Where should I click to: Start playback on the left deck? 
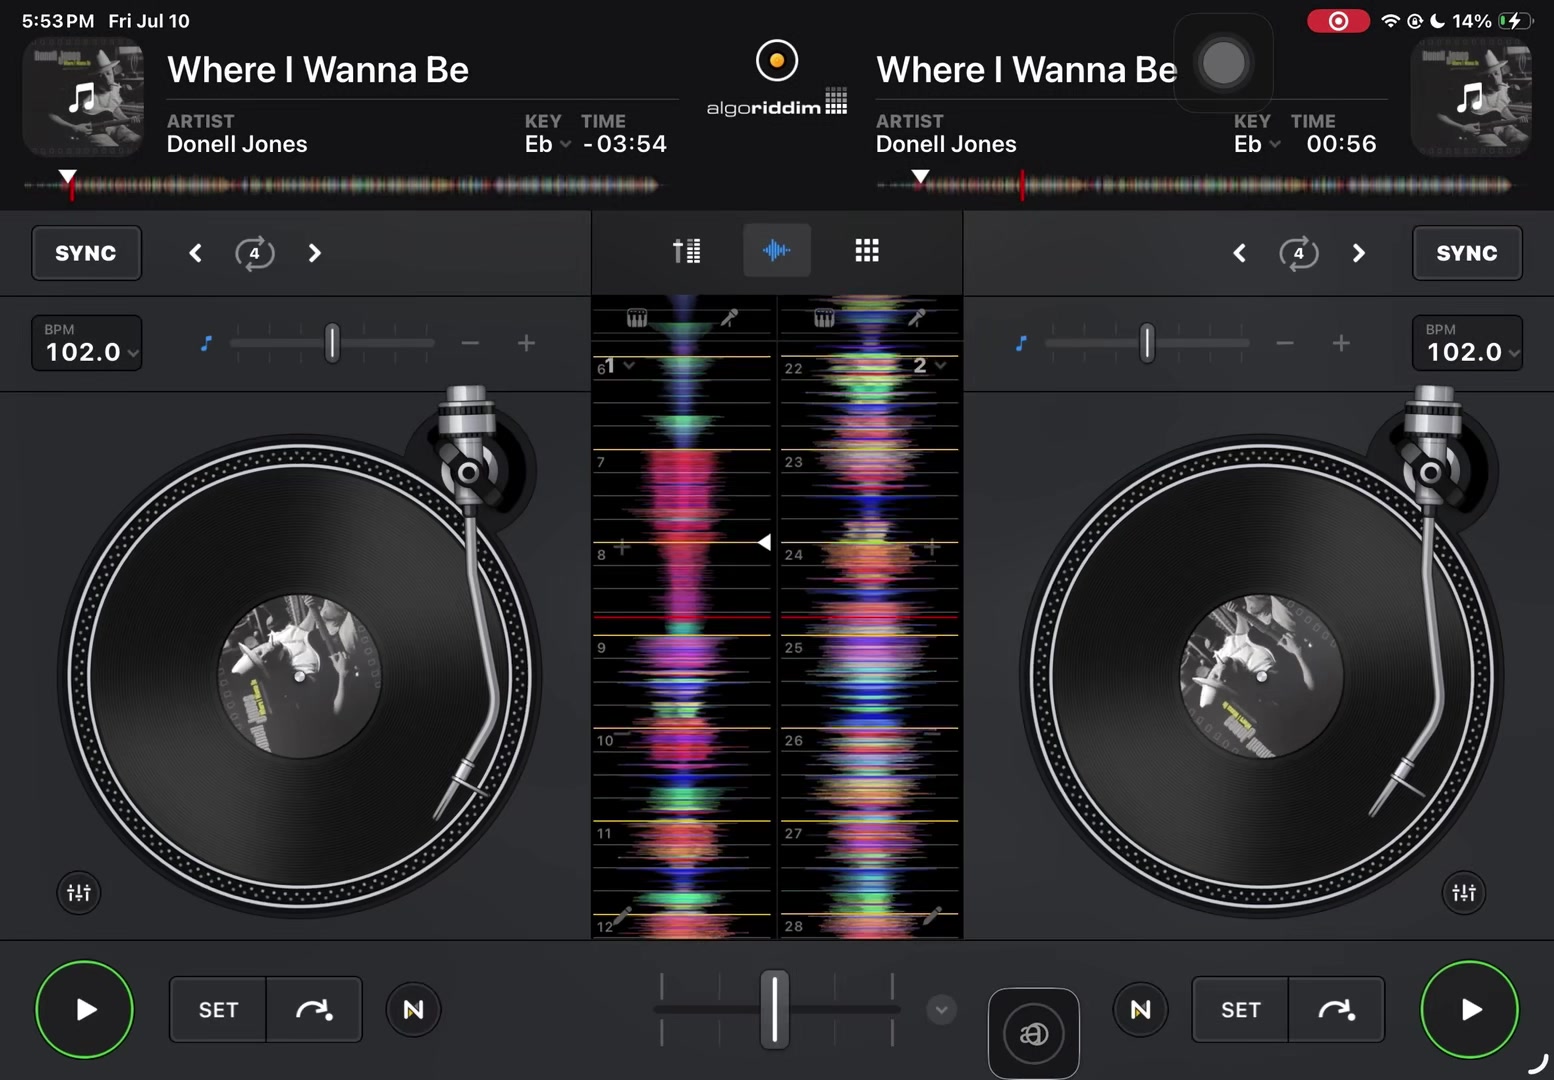click(85, 1009)
